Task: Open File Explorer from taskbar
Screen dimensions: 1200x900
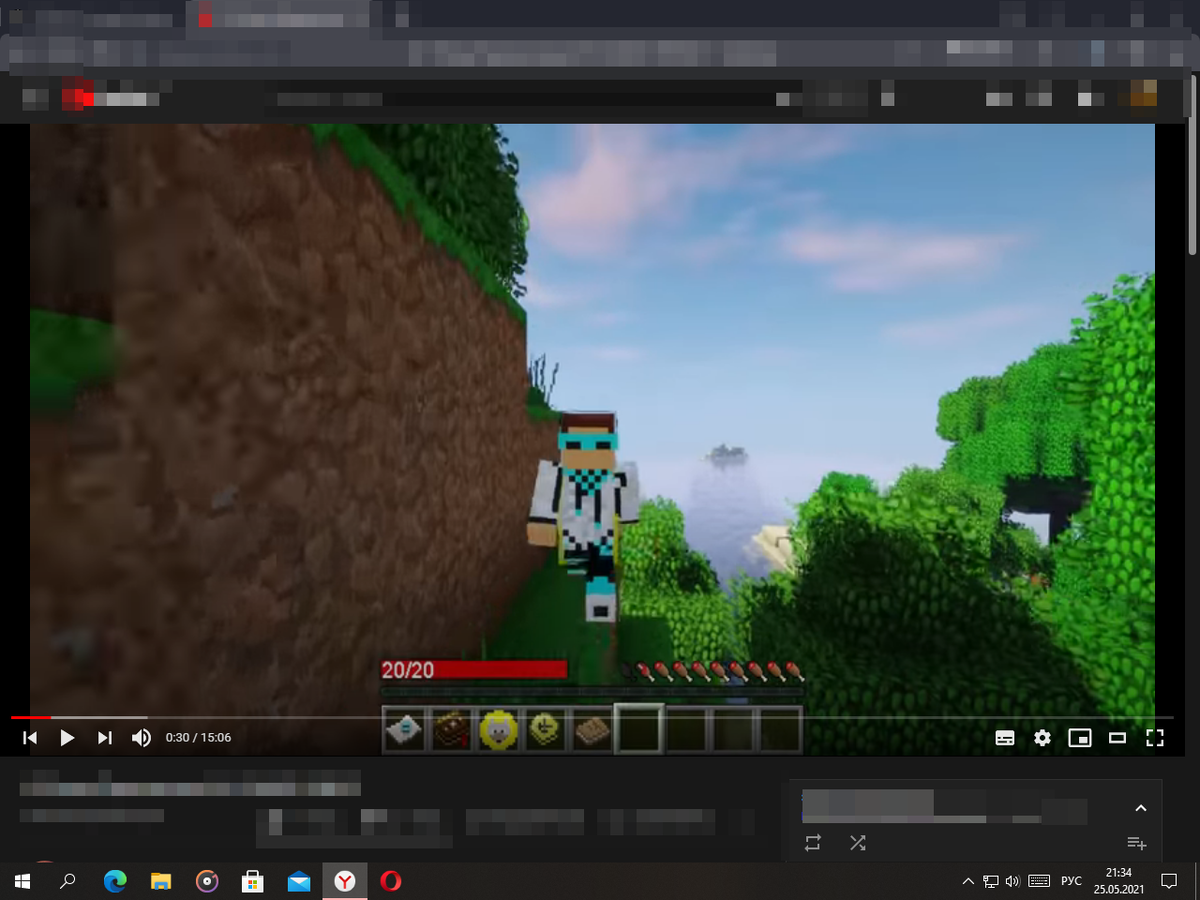Action: [x=161, y=881]
